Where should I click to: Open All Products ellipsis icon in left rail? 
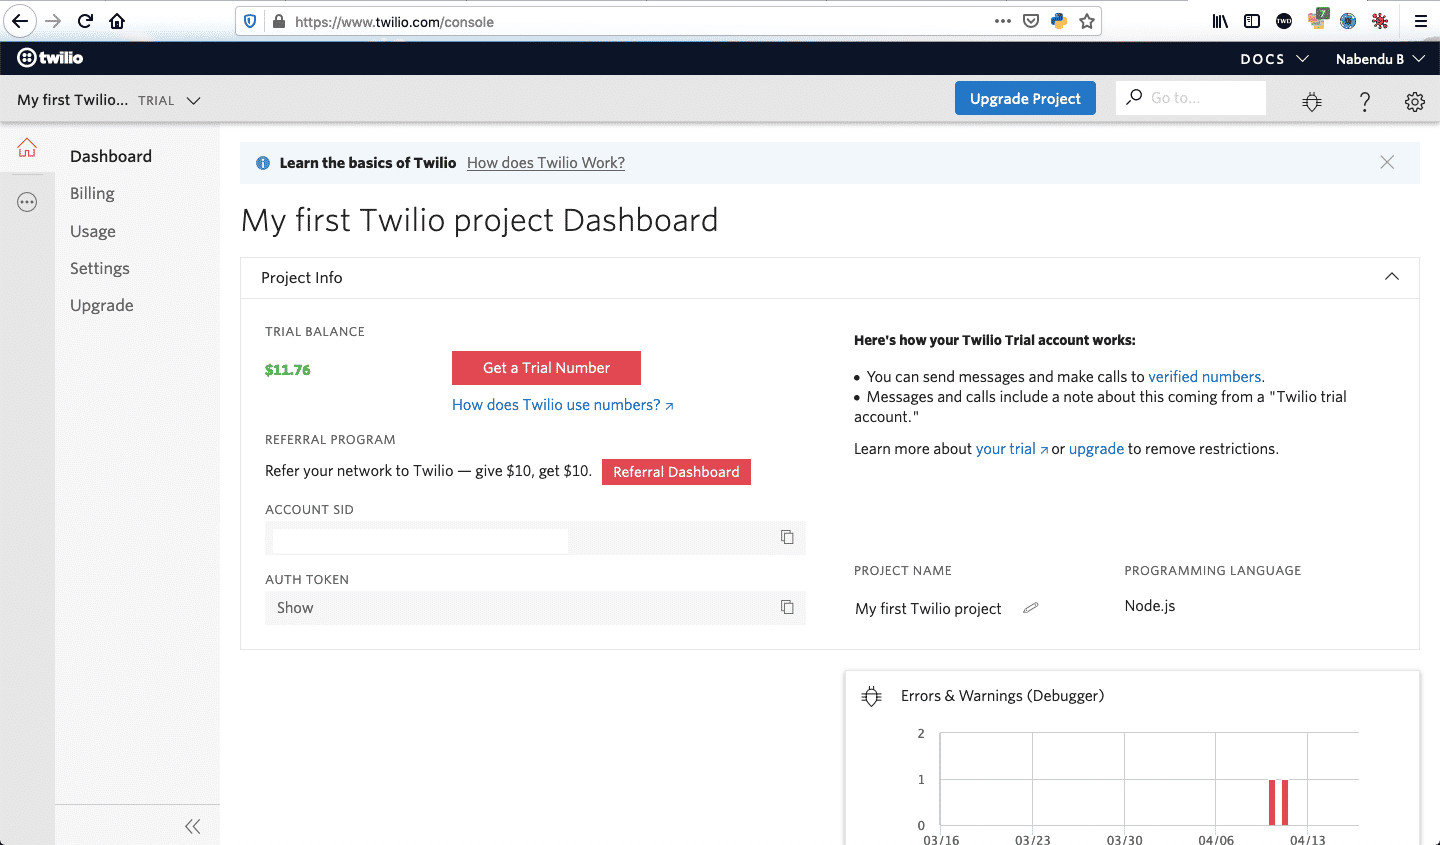point(27,202)
